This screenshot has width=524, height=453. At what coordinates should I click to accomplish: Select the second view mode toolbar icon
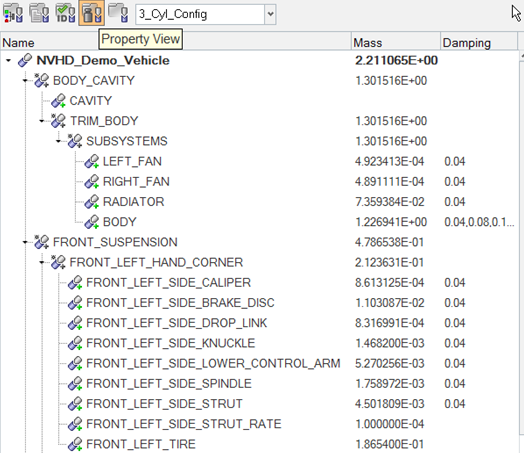tap(39, 13)
